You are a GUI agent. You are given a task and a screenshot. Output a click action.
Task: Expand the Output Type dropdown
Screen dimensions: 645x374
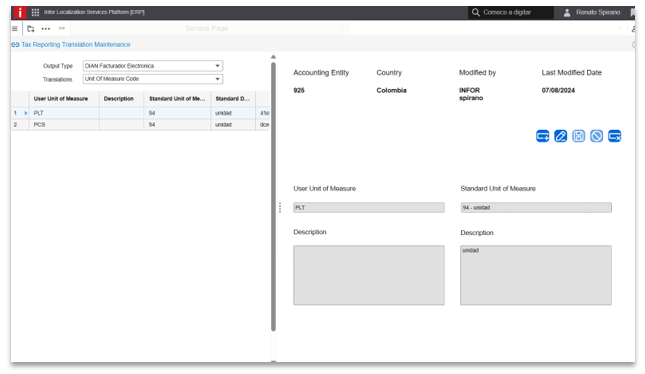(x=217, y=66)
